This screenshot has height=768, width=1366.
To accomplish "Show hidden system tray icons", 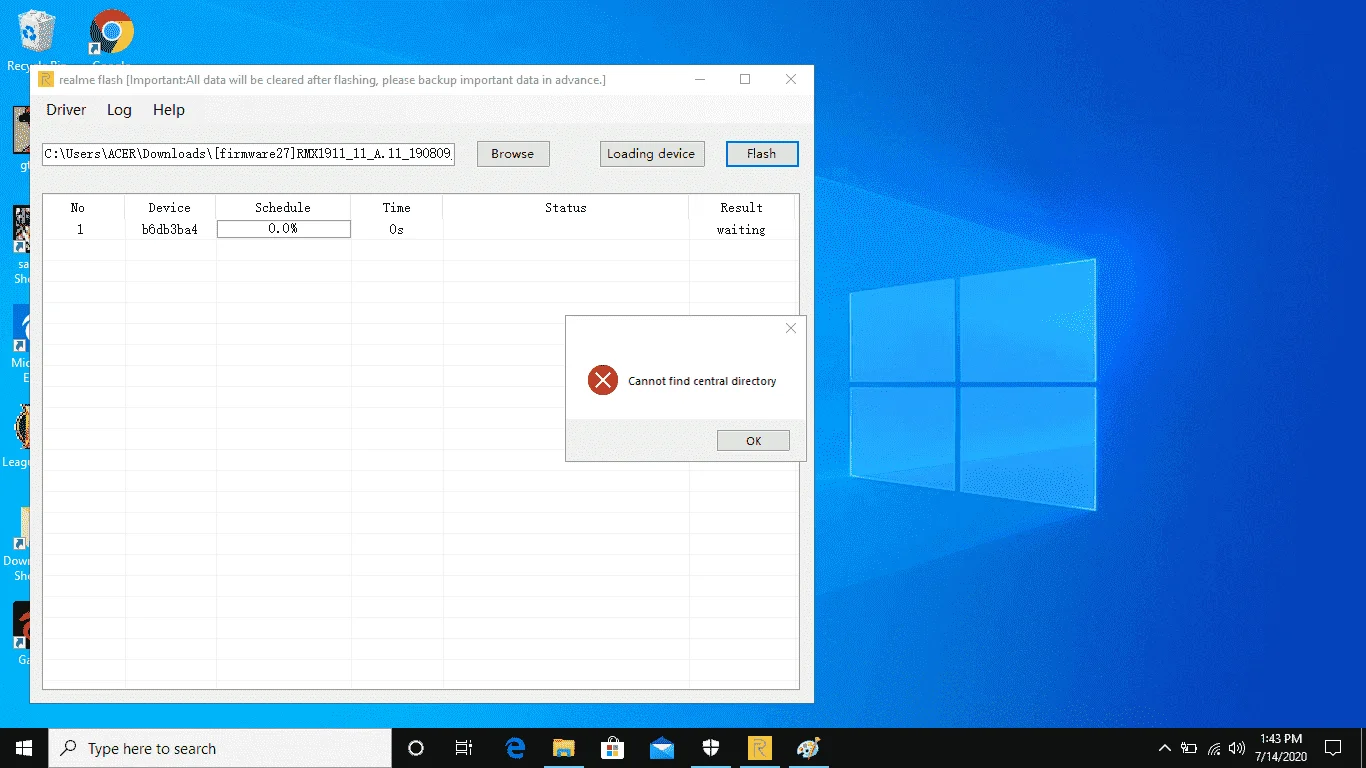I will tap(1164, 748).
